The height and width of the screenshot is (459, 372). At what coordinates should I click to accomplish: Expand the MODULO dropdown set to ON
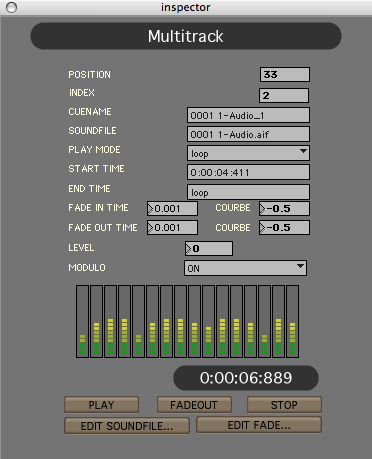point(245,268)
